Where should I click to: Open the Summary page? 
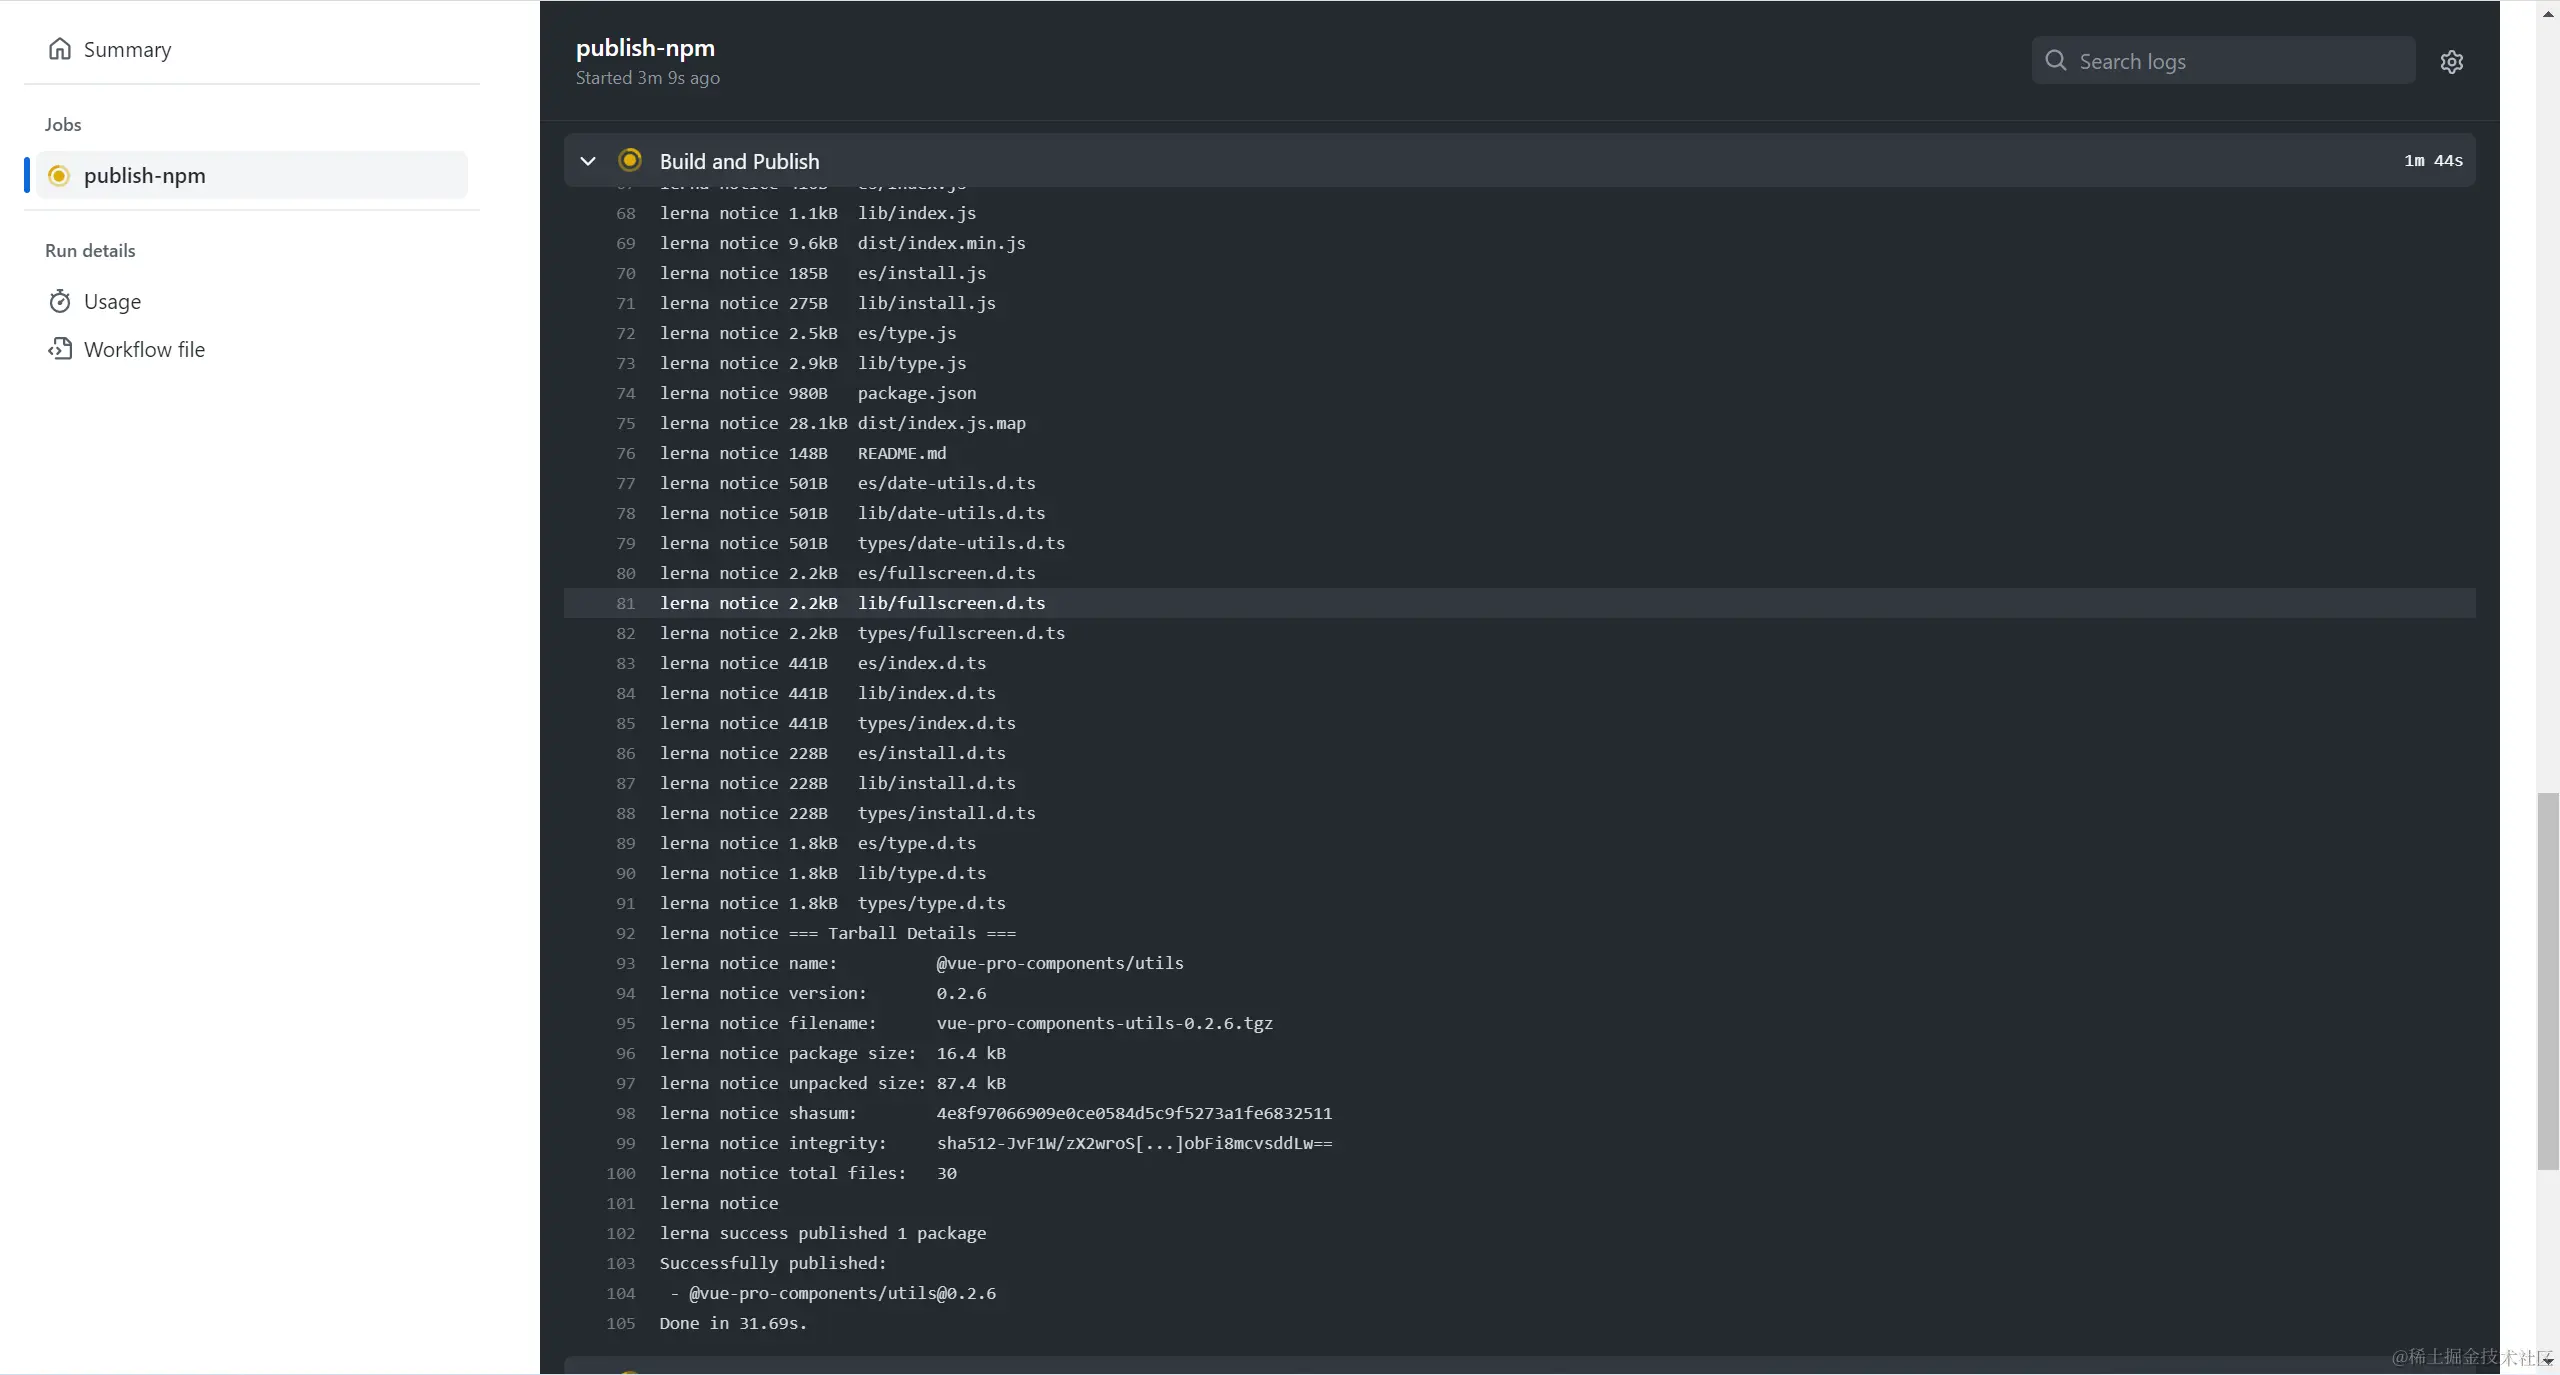click(x=127, y=49)
